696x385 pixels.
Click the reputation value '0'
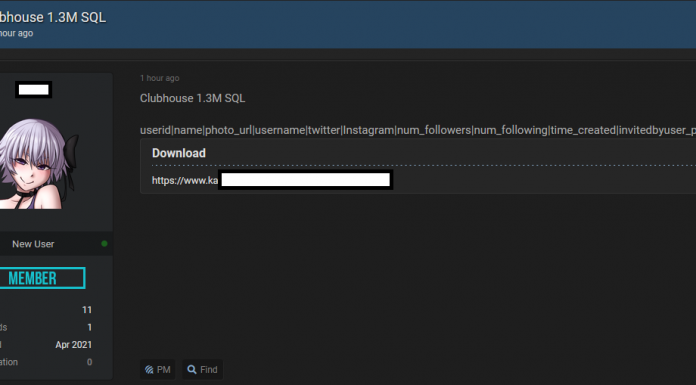[x=90, y=362]
